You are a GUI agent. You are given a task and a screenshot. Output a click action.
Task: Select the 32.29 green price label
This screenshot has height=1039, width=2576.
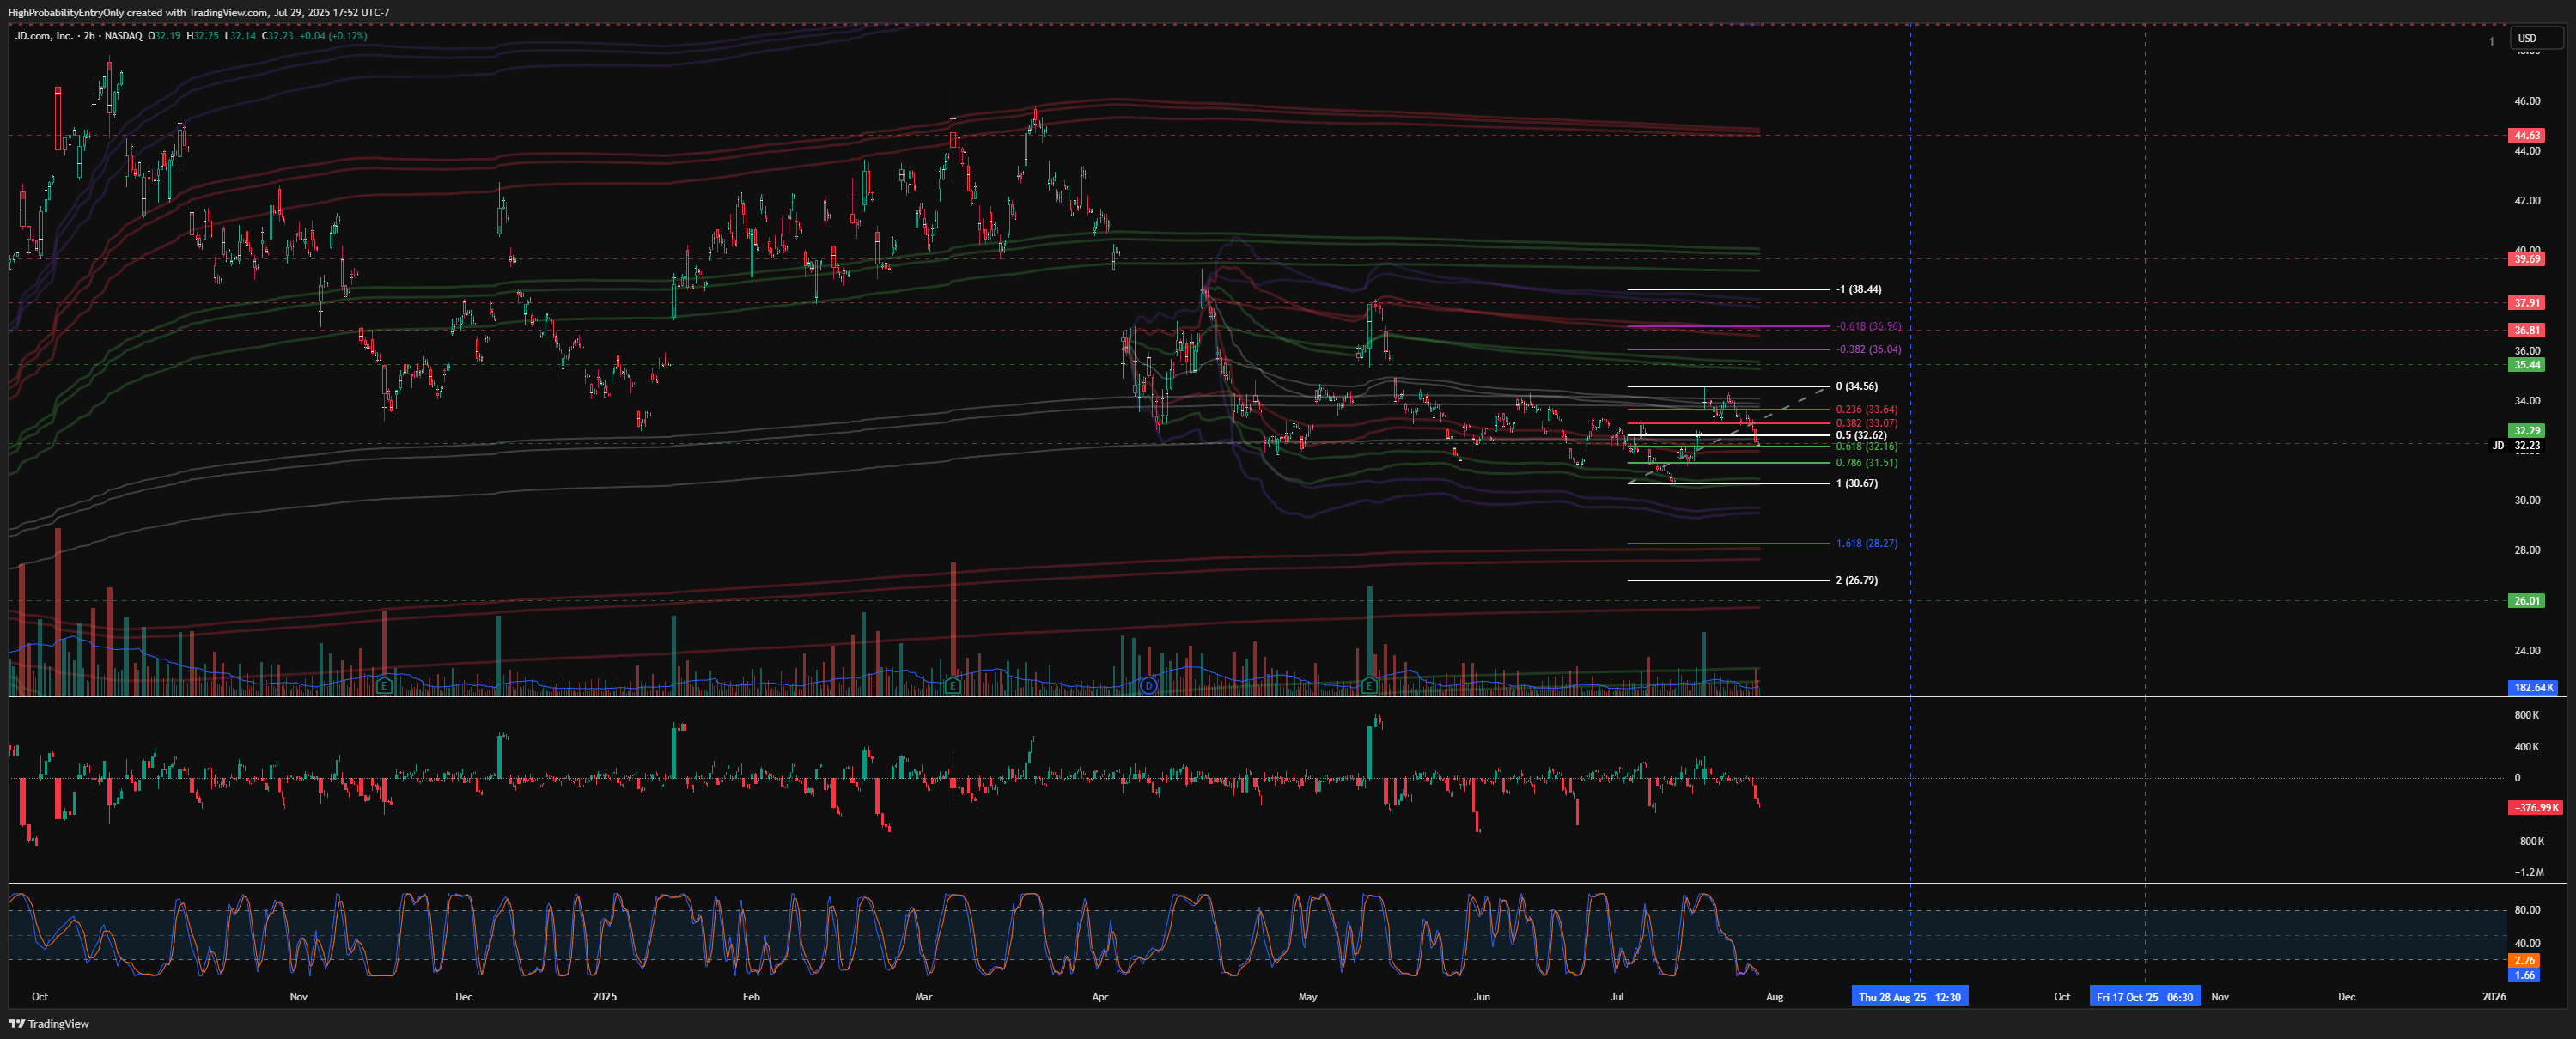tap(2526, 431)
